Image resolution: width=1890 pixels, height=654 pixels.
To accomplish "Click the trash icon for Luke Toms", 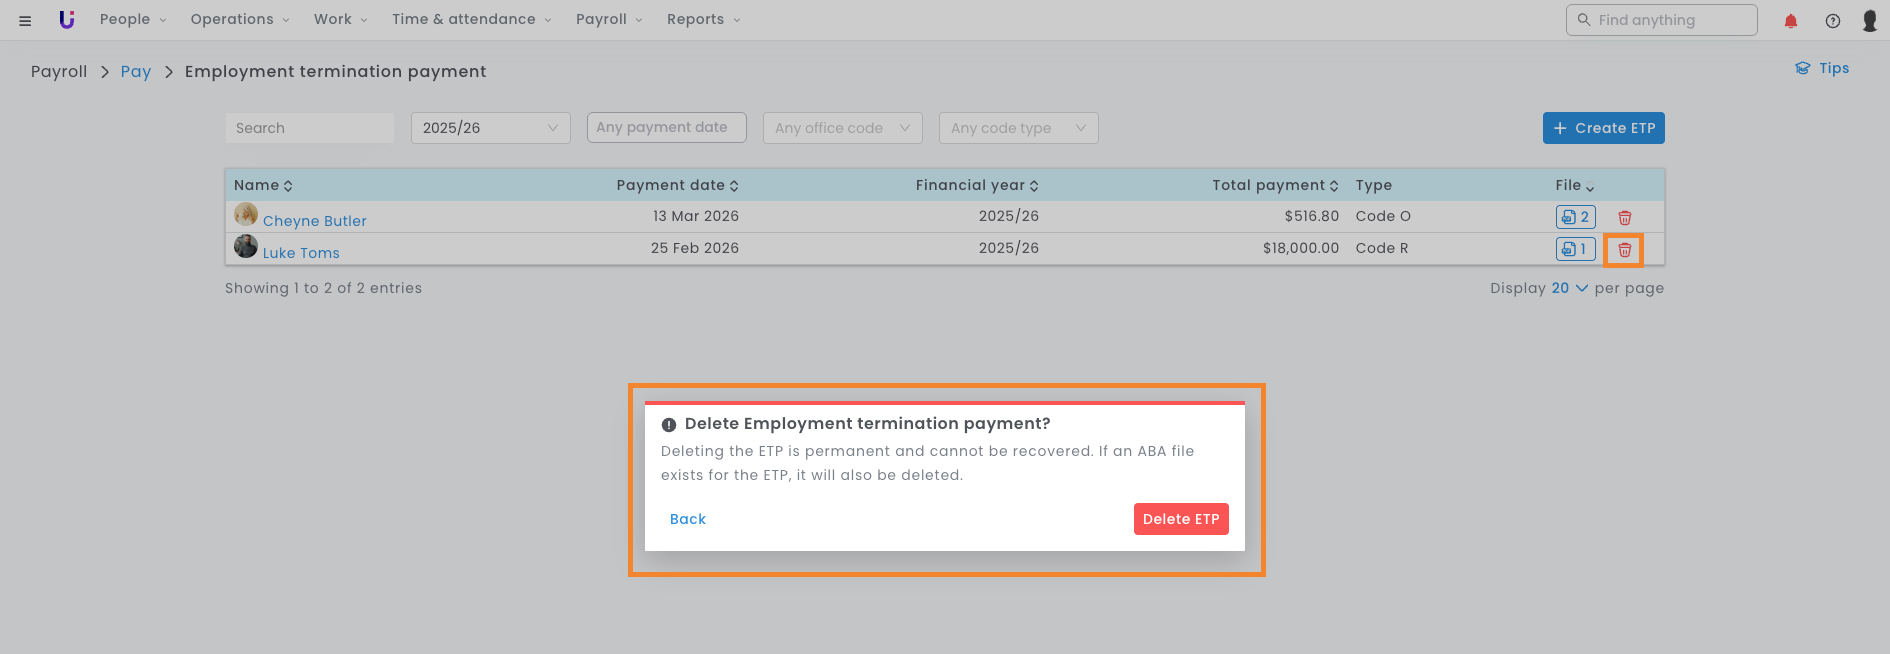I will [1624, 250].
